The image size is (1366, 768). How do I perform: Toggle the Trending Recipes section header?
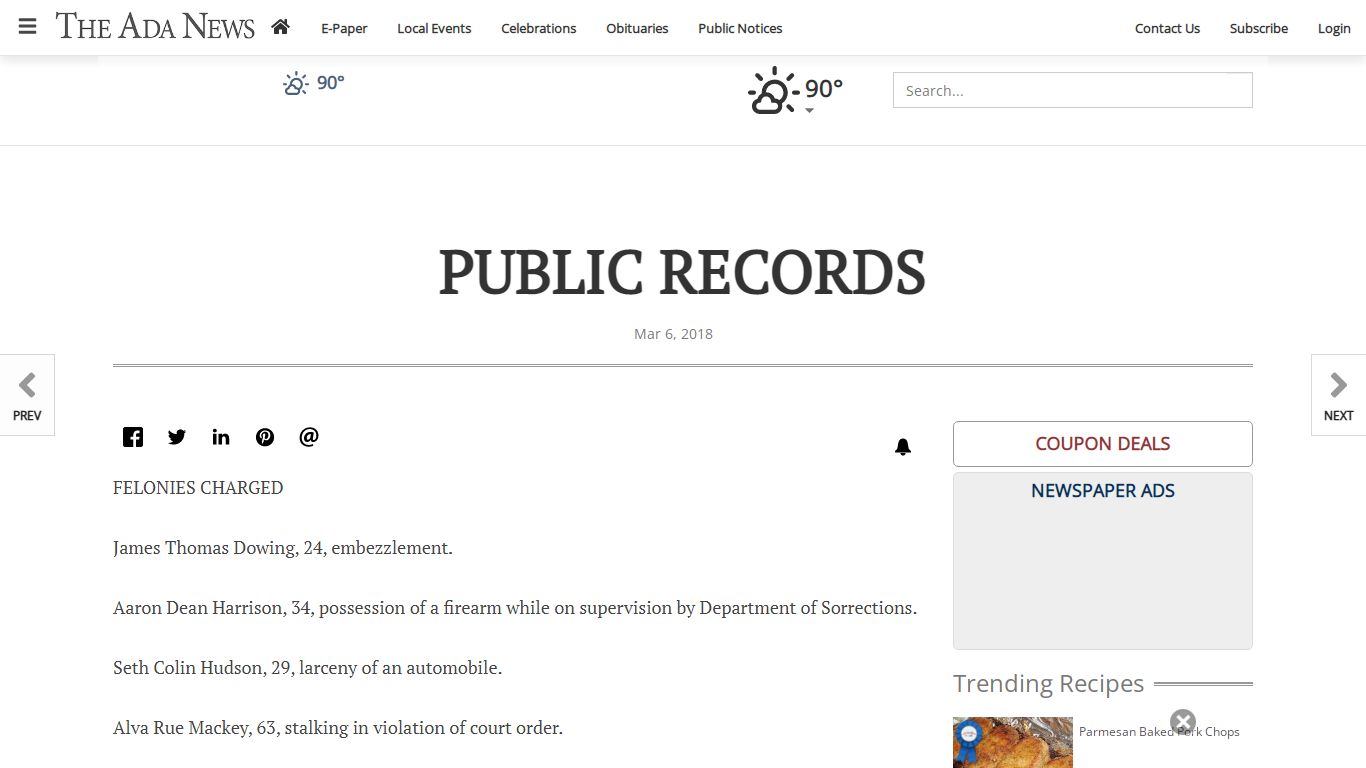1048,683
